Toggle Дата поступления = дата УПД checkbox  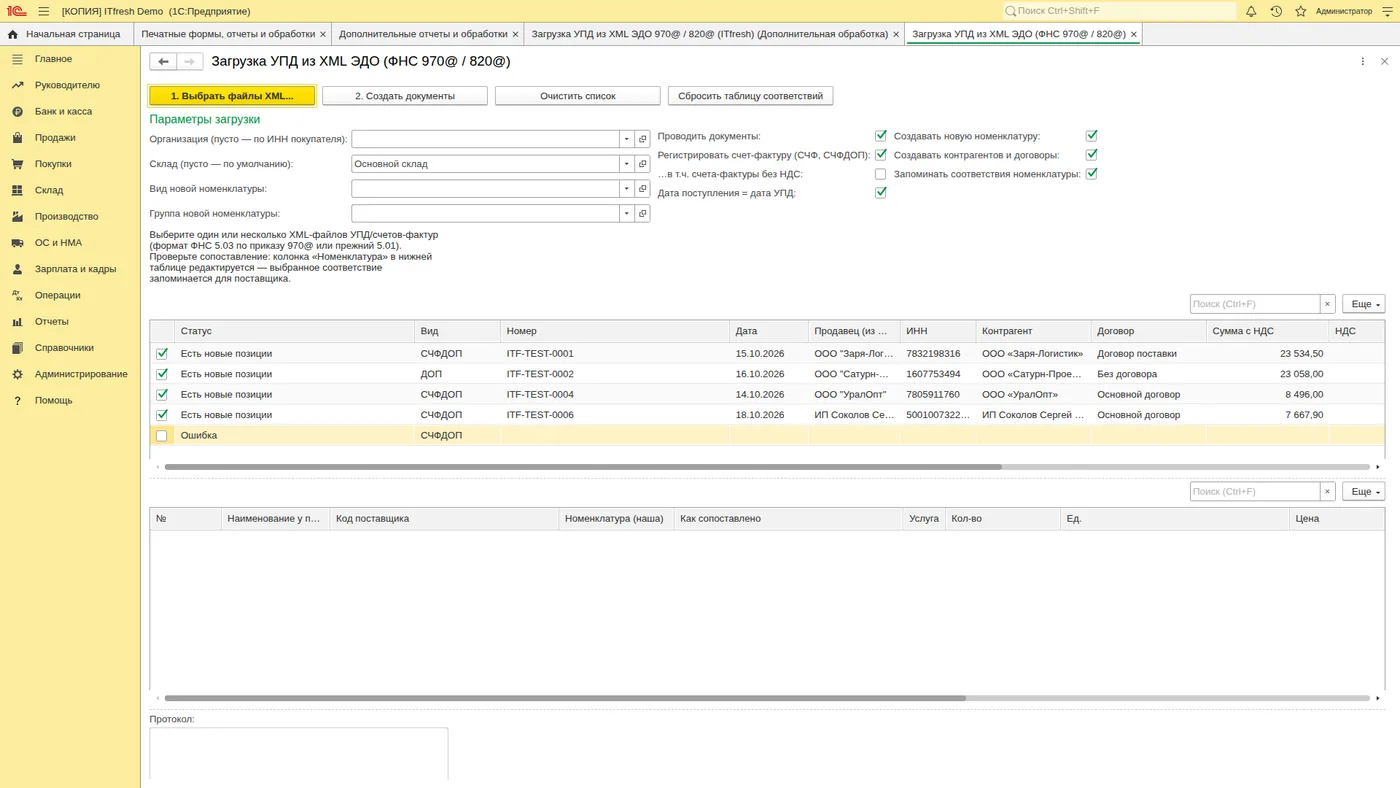(881, 193)
